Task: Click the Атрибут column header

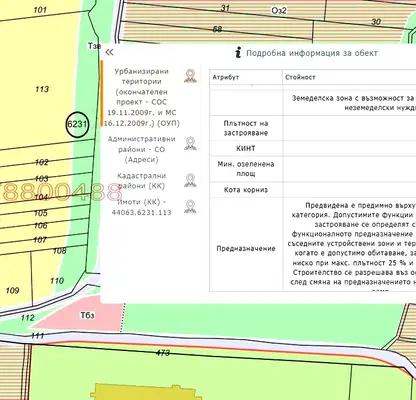Action: point(226,77)
